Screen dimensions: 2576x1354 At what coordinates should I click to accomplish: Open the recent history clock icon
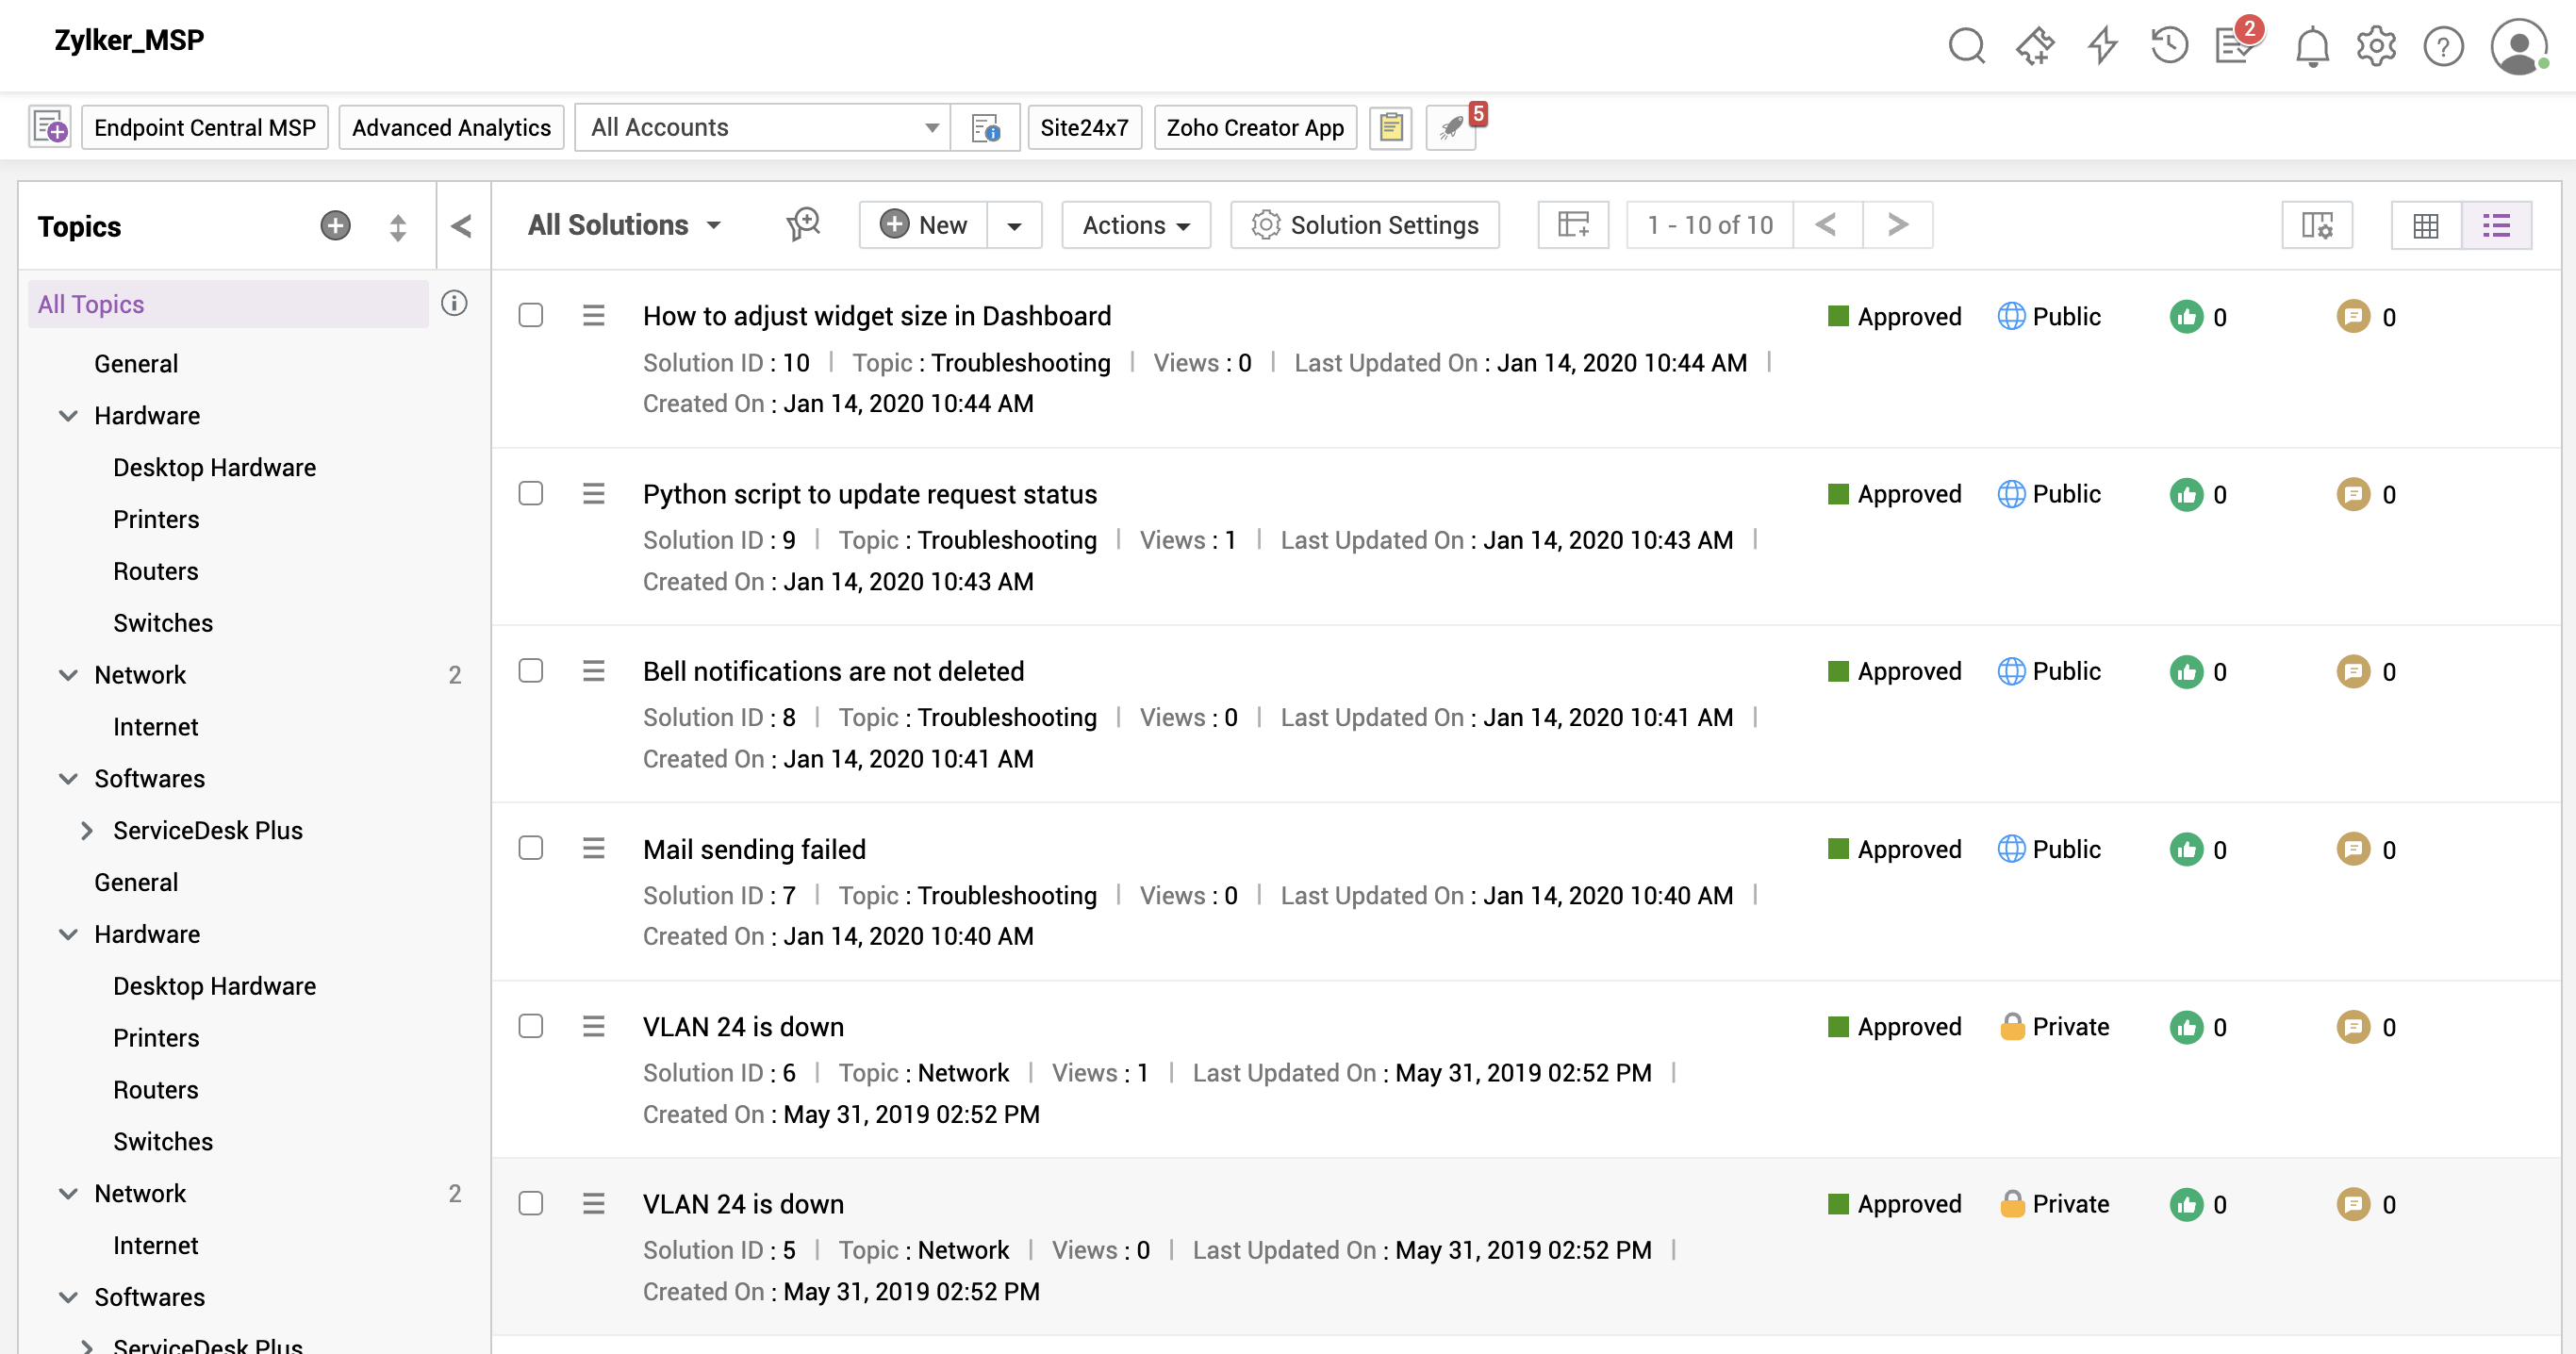(x=2169, y=46)
